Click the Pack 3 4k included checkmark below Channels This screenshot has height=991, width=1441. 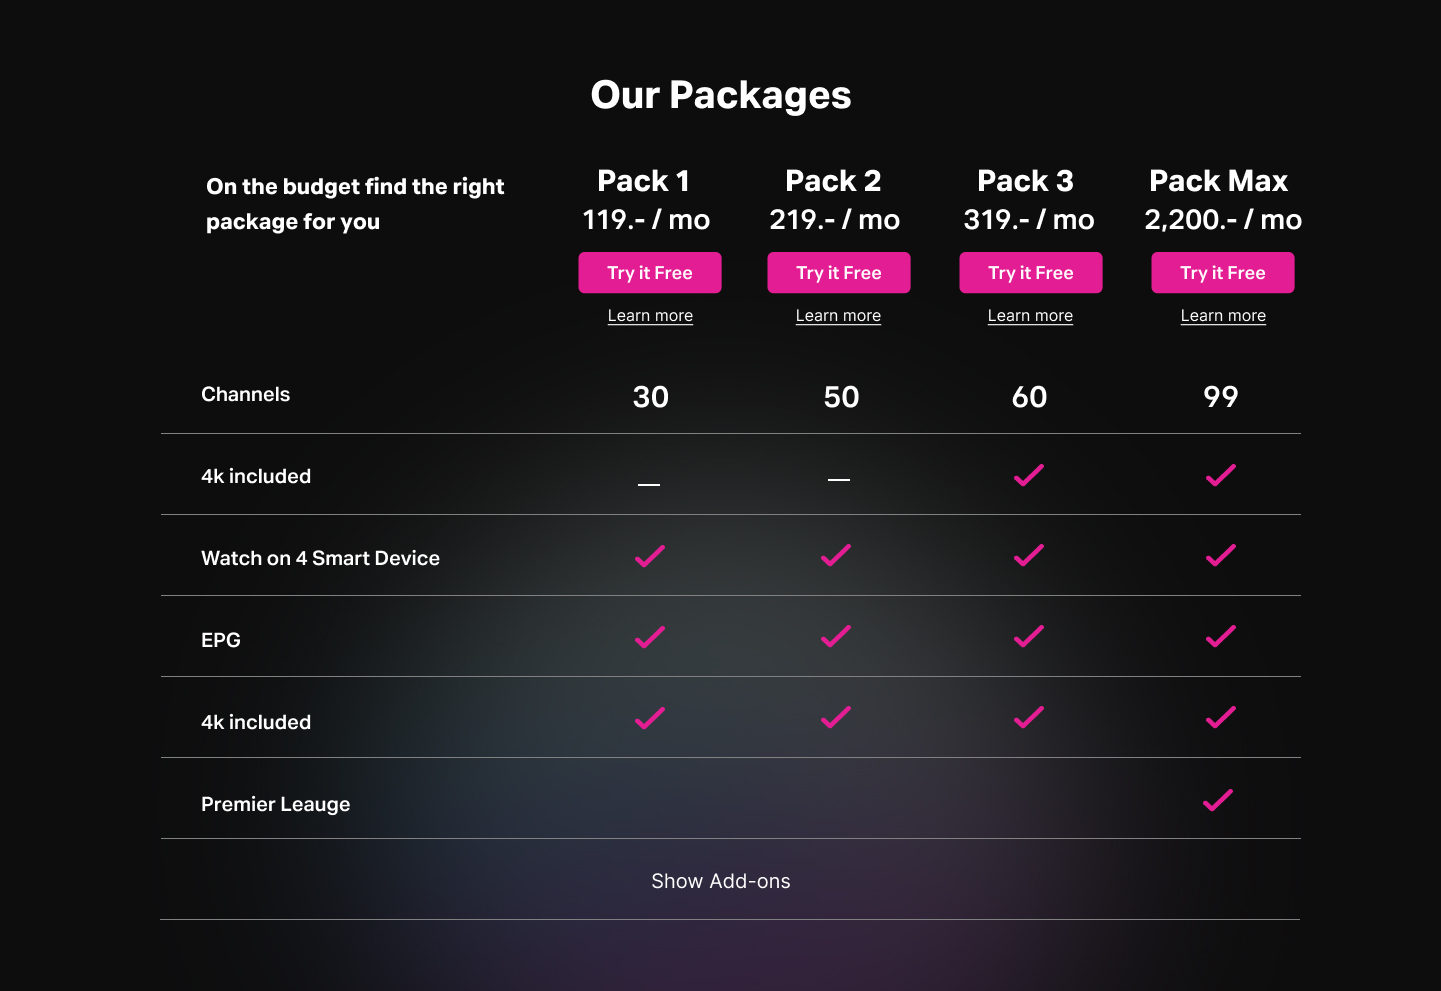[x=1029, y=475]
